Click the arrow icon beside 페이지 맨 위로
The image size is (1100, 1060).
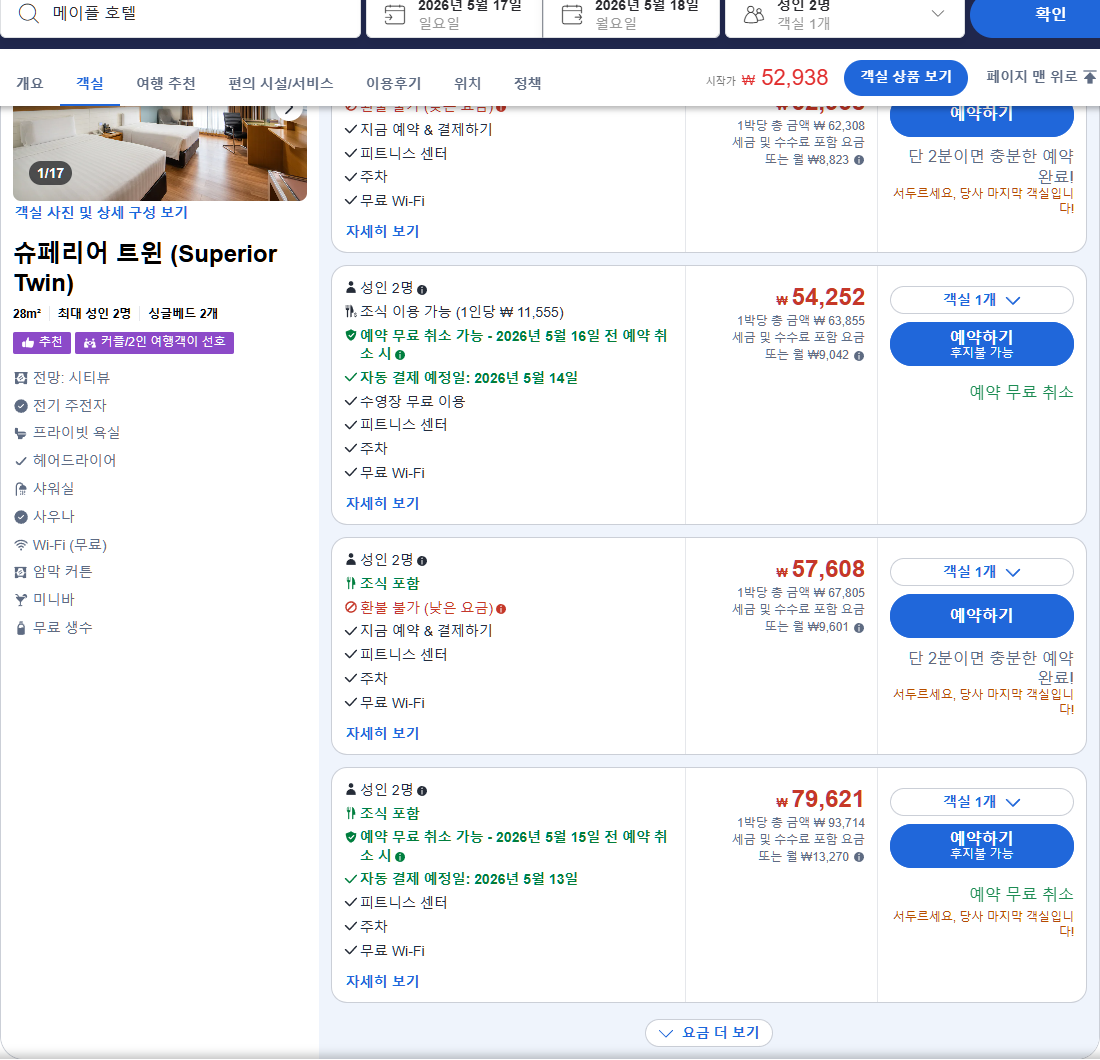click(x=1089, y=76)
